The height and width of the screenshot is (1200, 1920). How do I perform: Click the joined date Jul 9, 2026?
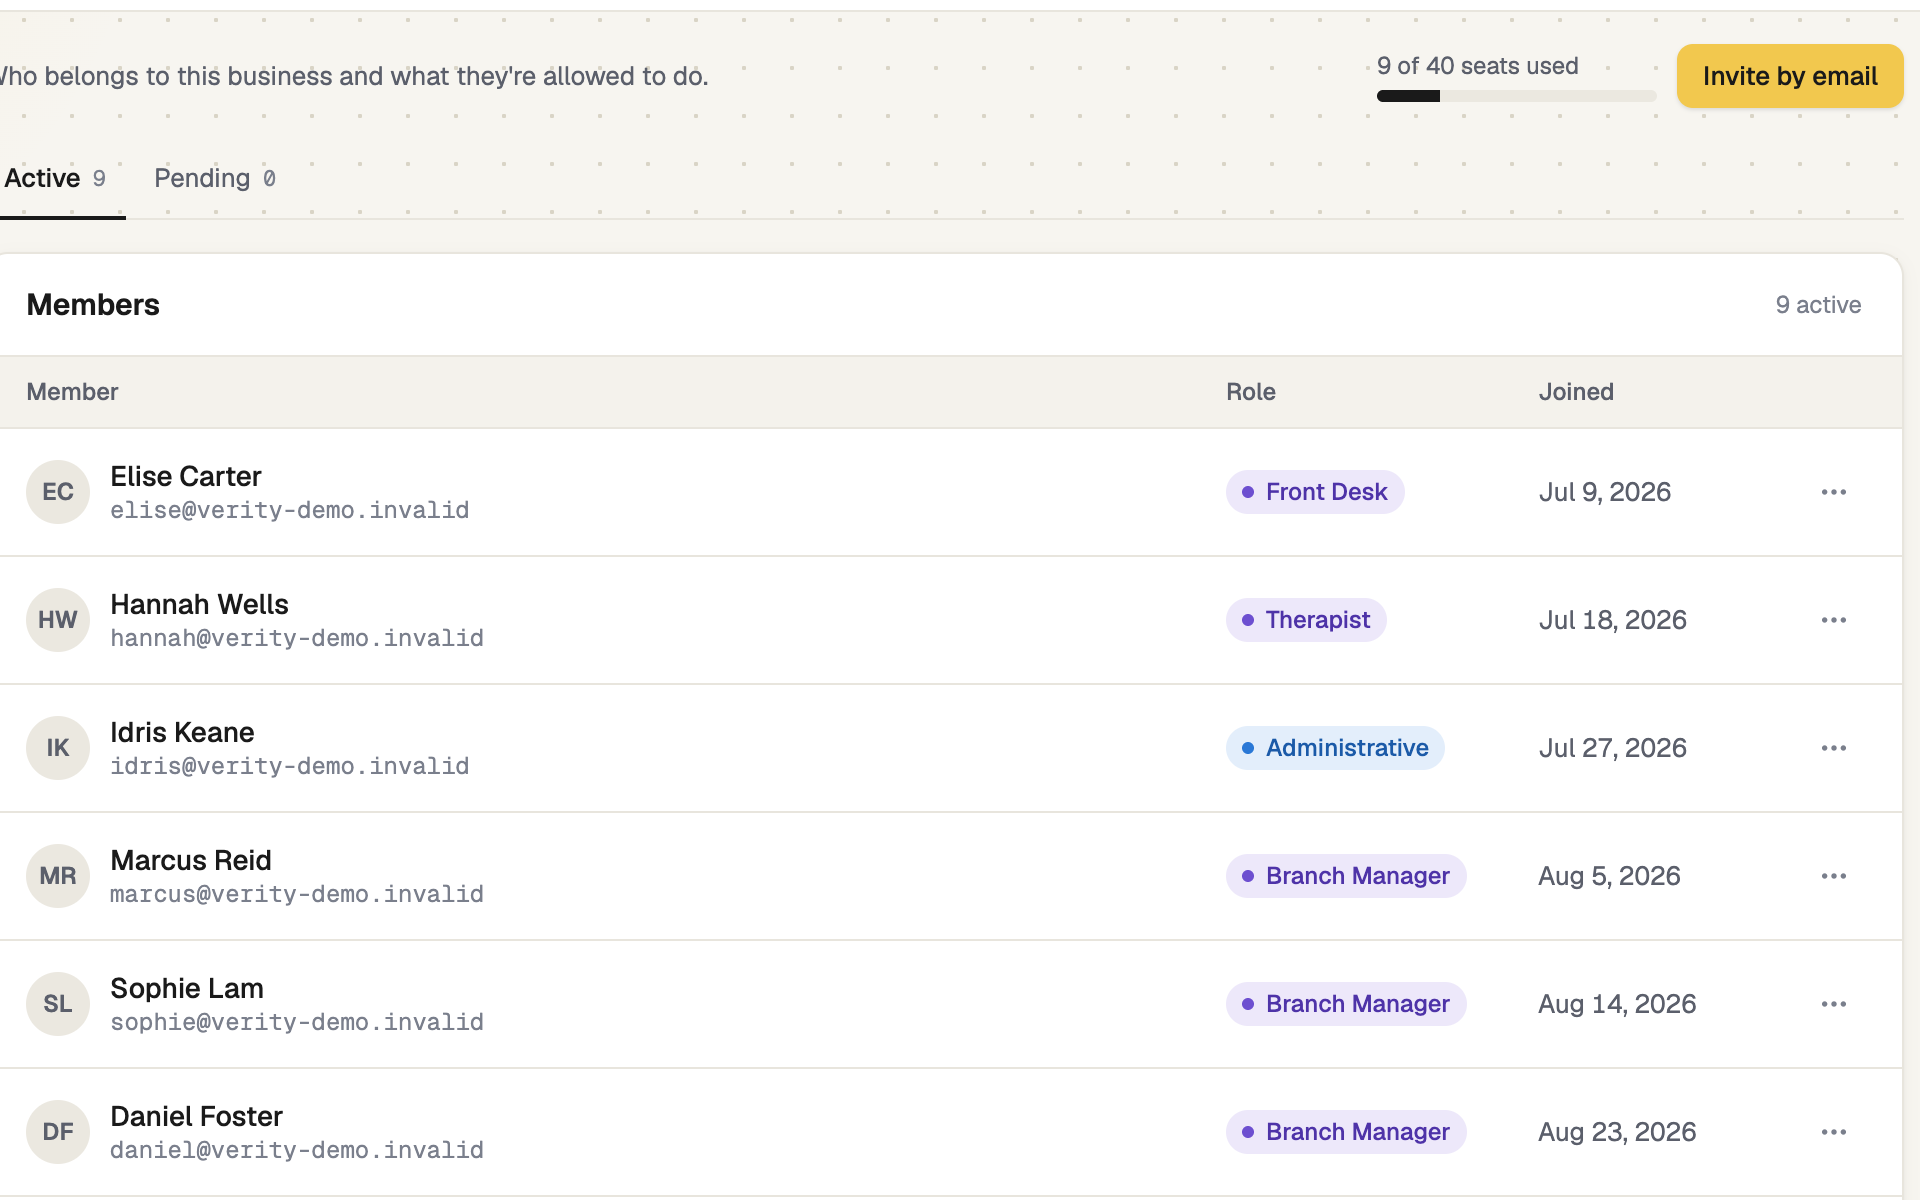pos(1605,492)
